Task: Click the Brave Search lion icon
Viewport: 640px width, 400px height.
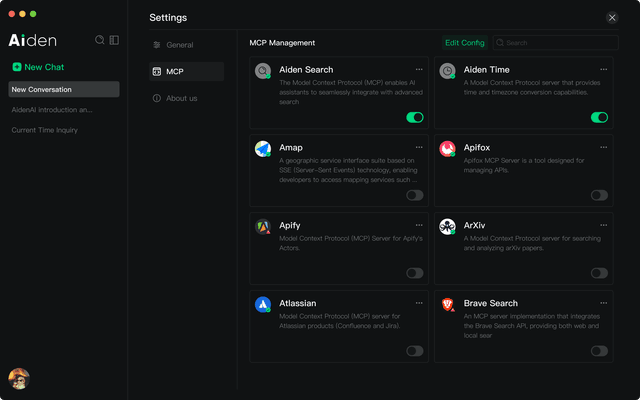Action: pyautogui.click(x=447, y=305)
